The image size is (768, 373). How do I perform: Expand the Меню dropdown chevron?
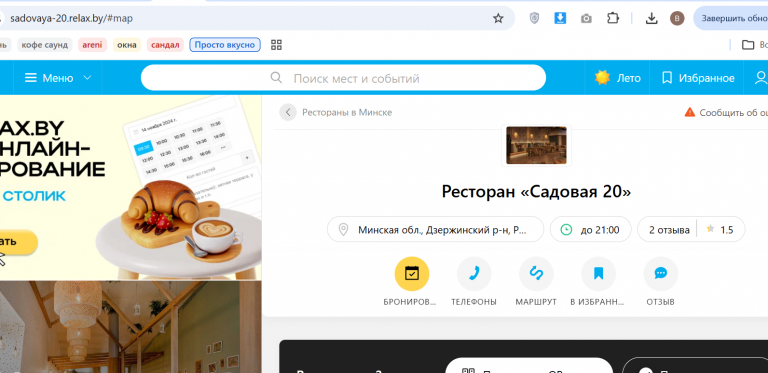87,78
